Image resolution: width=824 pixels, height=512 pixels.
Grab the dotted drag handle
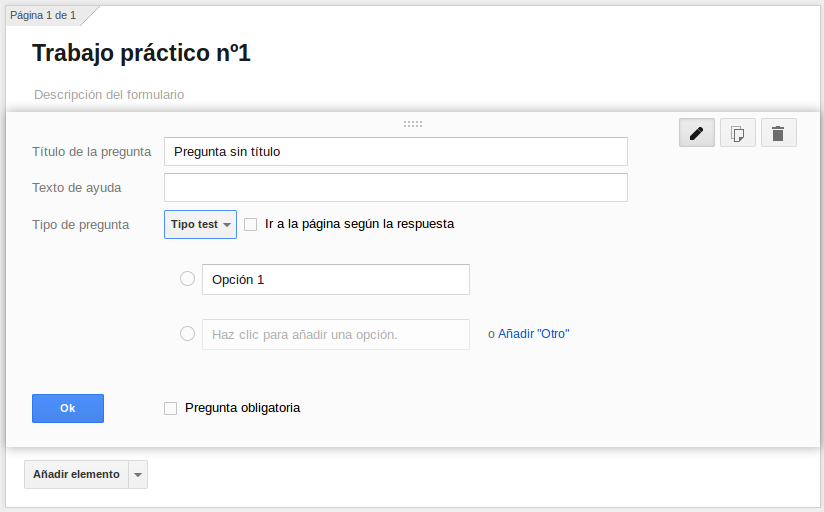[x=412, y=124]
